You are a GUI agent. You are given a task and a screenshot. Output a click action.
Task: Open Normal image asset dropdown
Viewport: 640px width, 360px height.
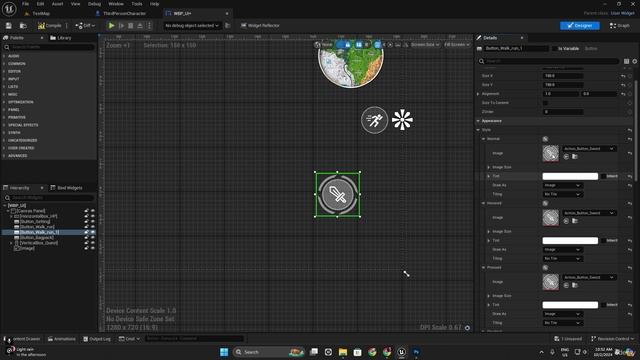point(589,149)
